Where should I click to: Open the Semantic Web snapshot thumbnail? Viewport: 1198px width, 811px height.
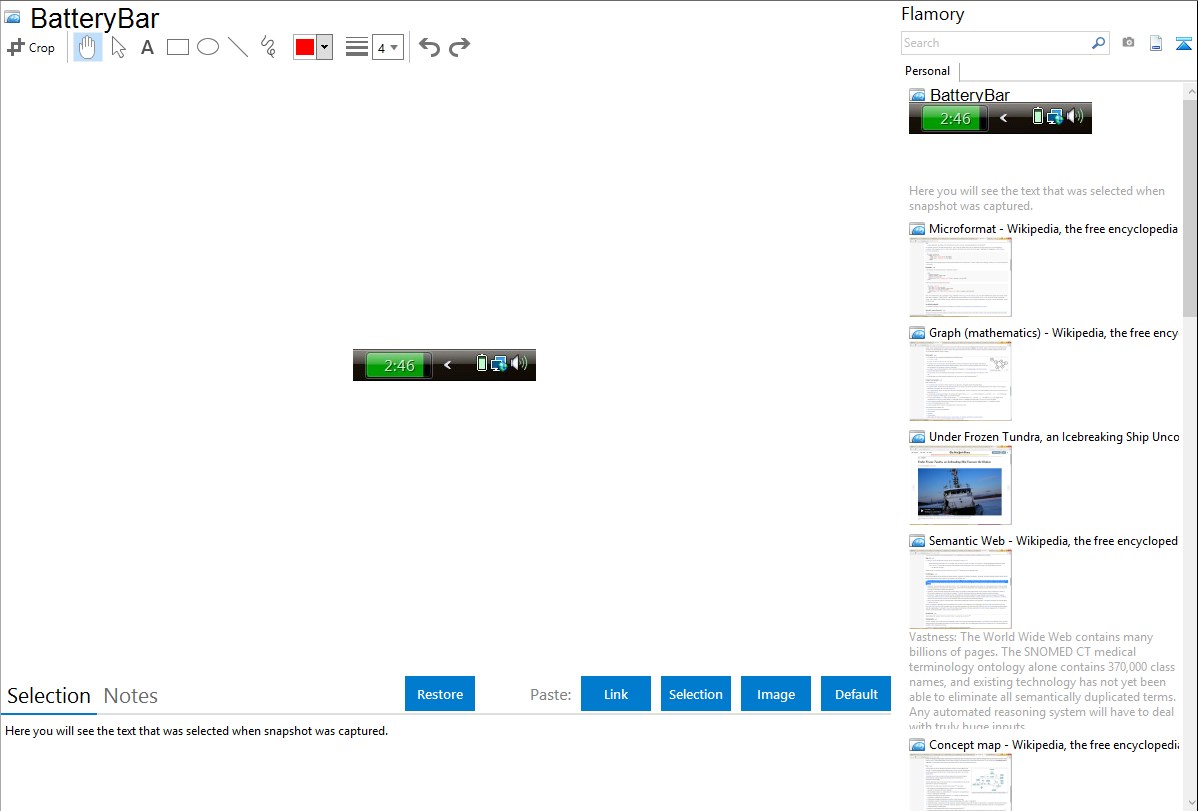960,589
